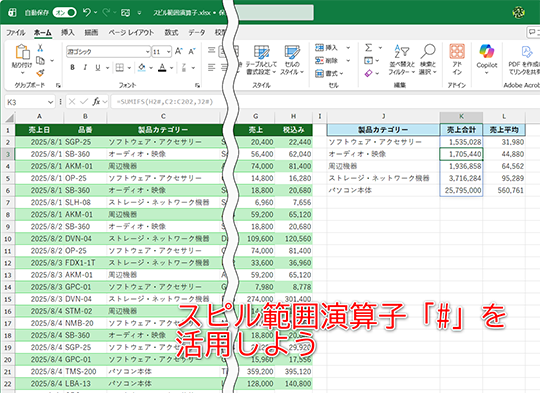Switch to the データ tab

tap(197, 33)
